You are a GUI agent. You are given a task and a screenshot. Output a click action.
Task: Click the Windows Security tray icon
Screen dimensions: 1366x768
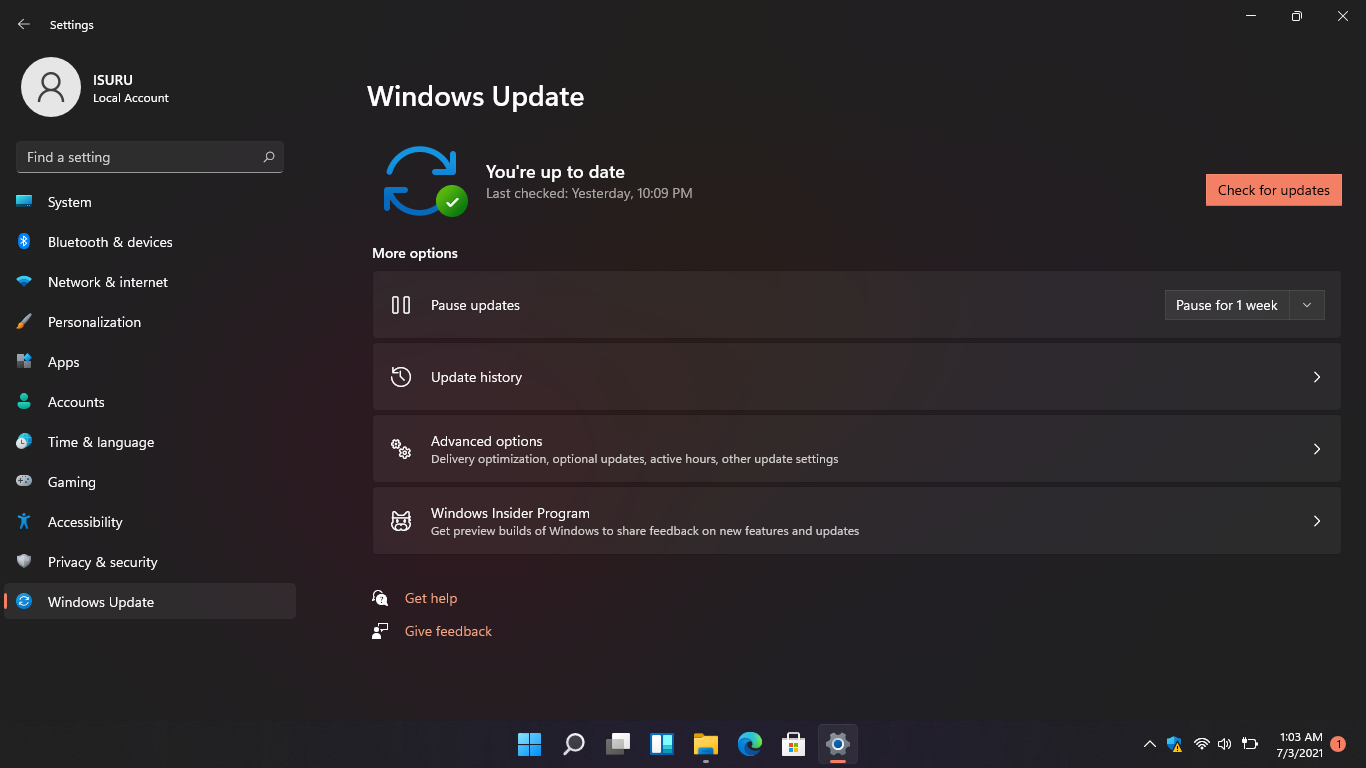click(x=1175, y=744)
